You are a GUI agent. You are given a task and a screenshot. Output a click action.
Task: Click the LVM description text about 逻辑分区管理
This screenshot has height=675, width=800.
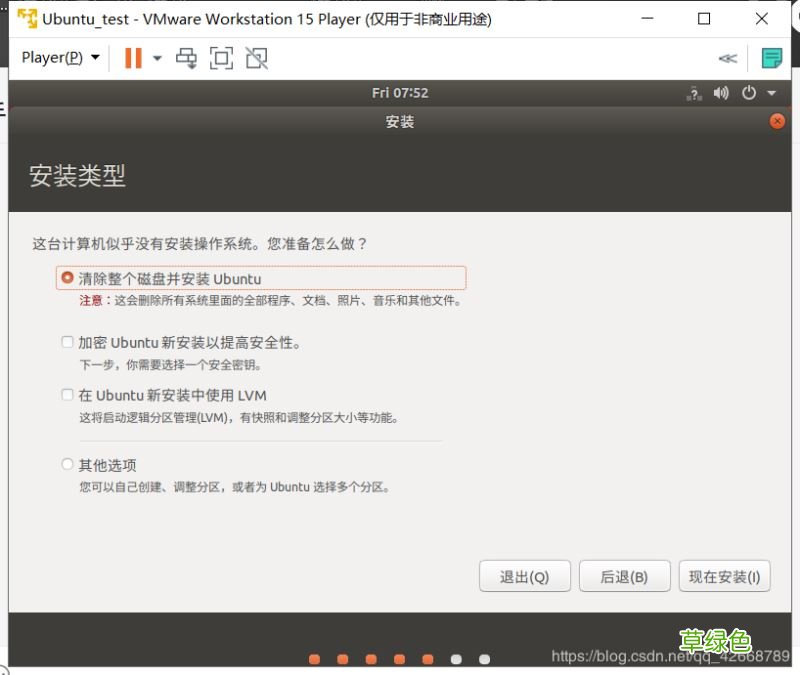click(x=239, y=418)
